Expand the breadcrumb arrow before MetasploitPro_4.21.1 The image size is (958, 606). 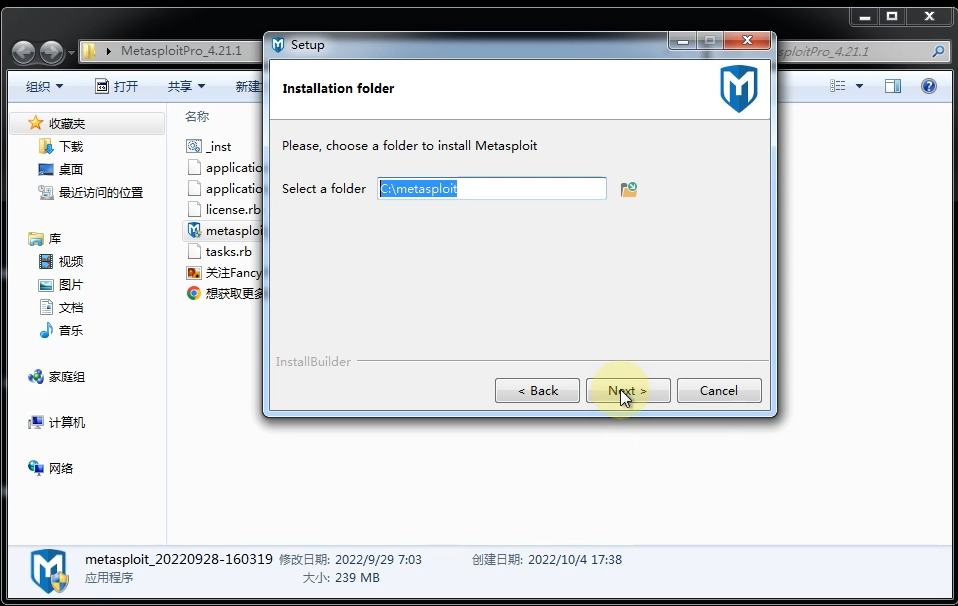pos(109,51)
